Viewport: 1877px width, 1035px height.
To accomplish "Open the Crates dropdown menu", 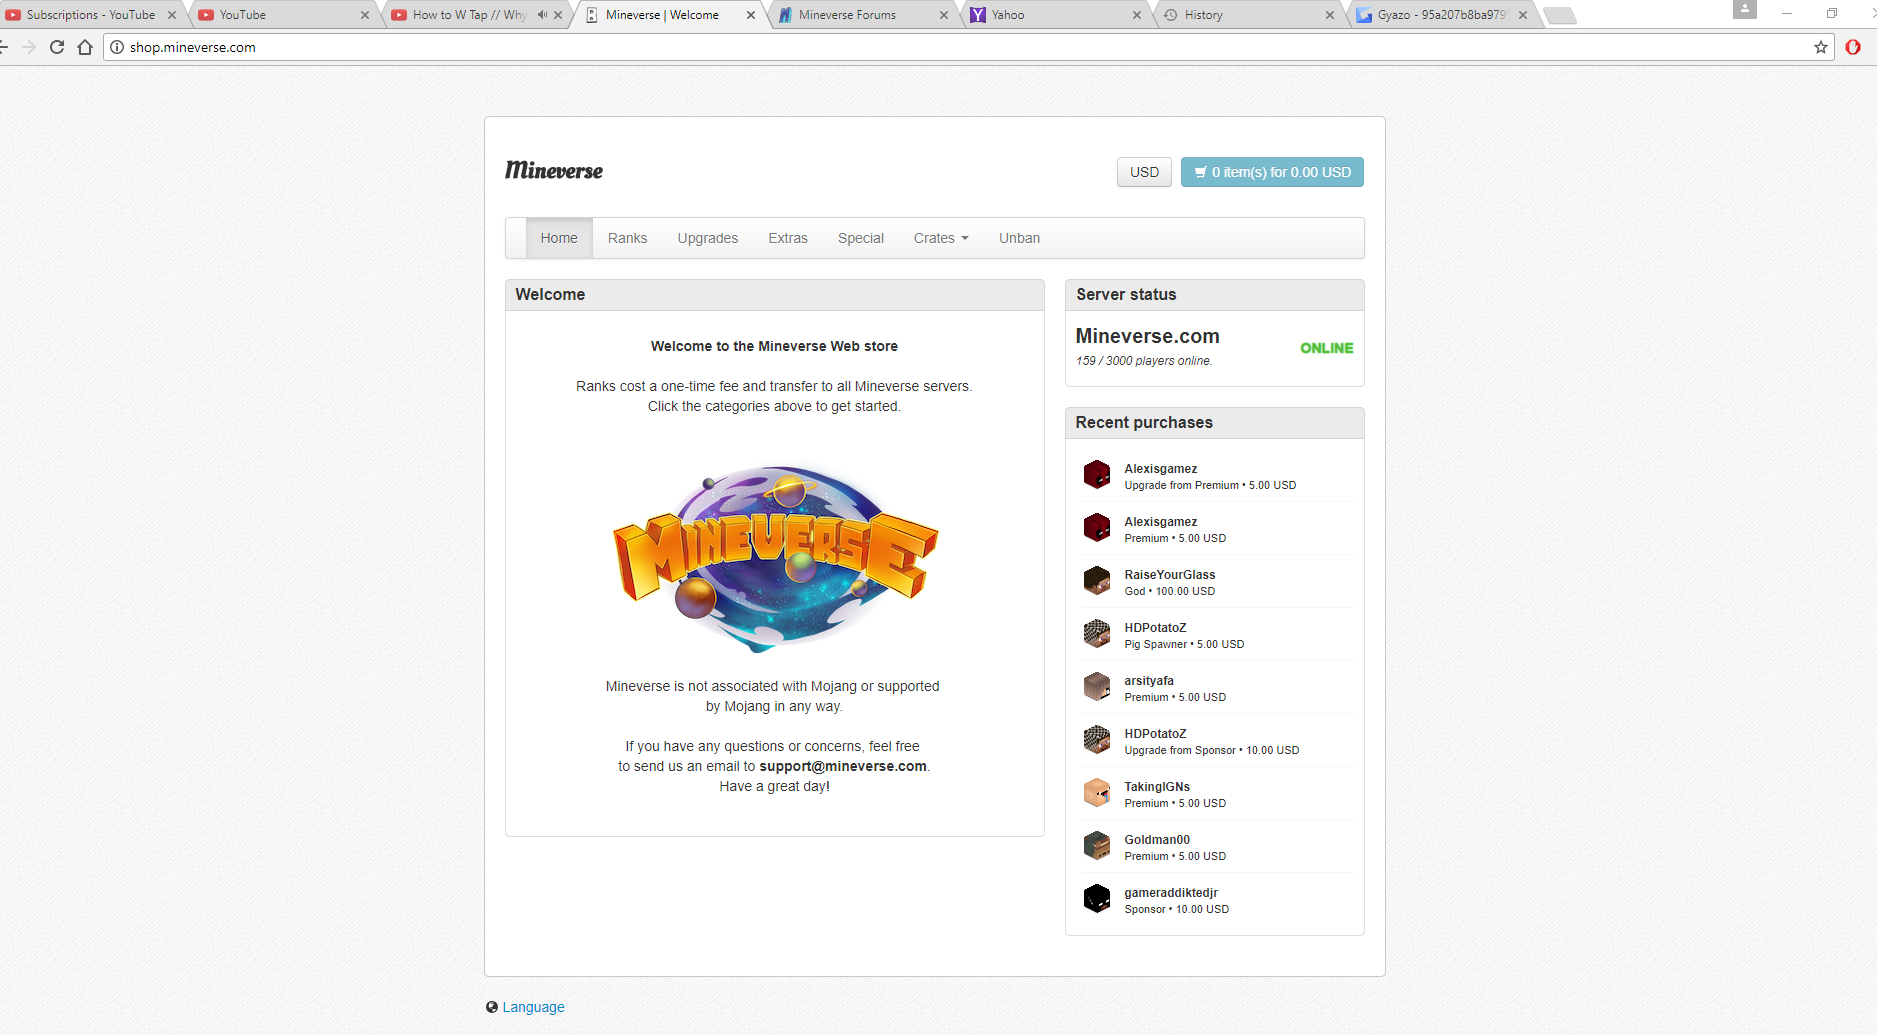I will coord(941,238).
